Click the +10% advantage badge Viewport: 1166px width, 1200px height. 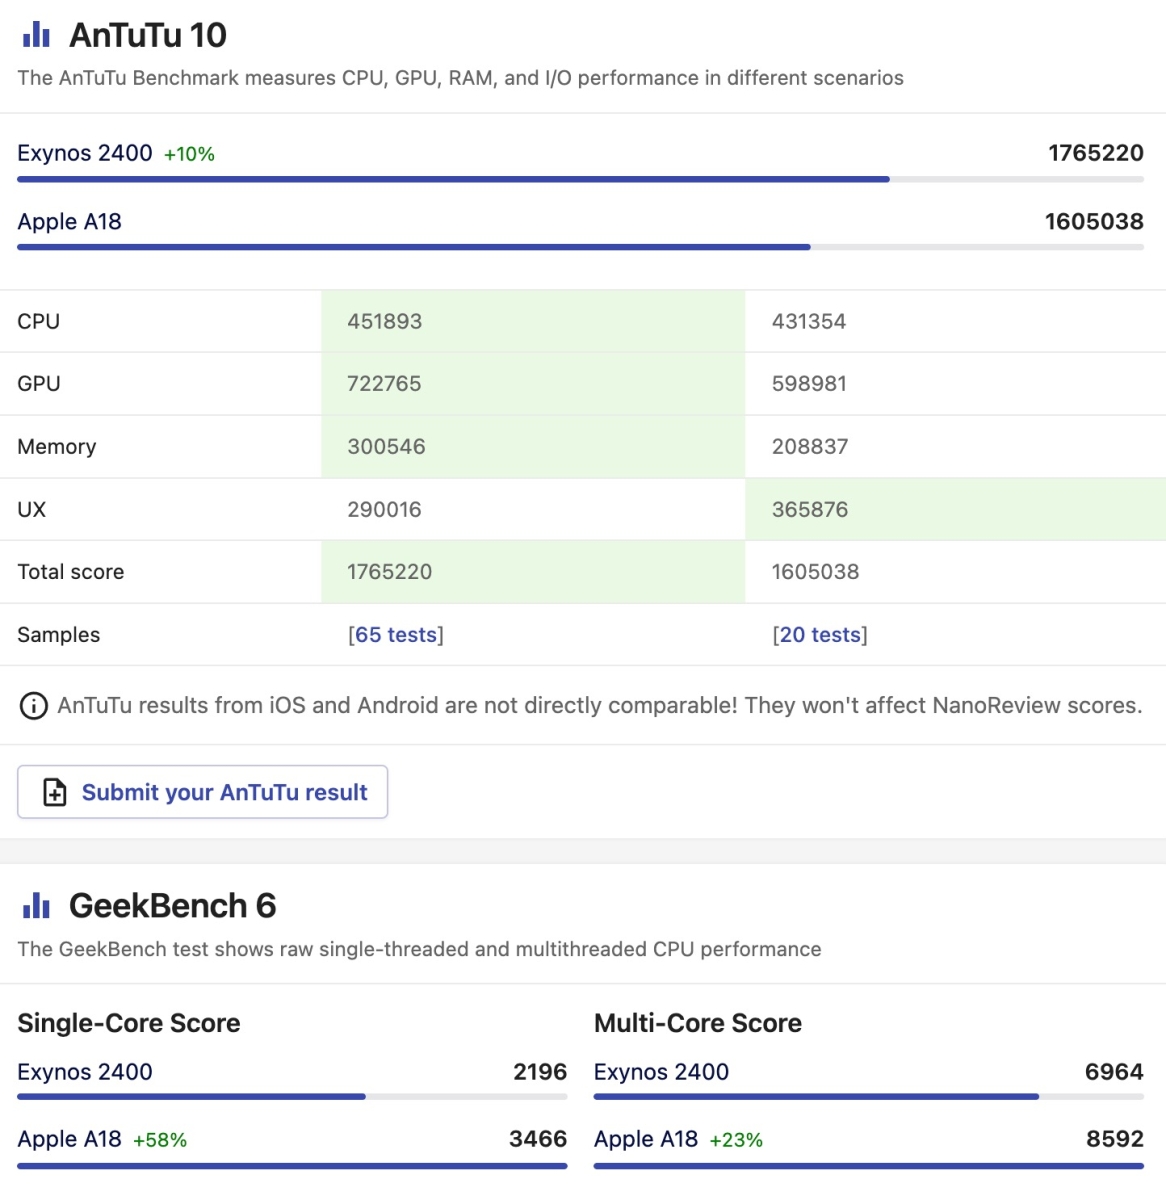[189, 154]
